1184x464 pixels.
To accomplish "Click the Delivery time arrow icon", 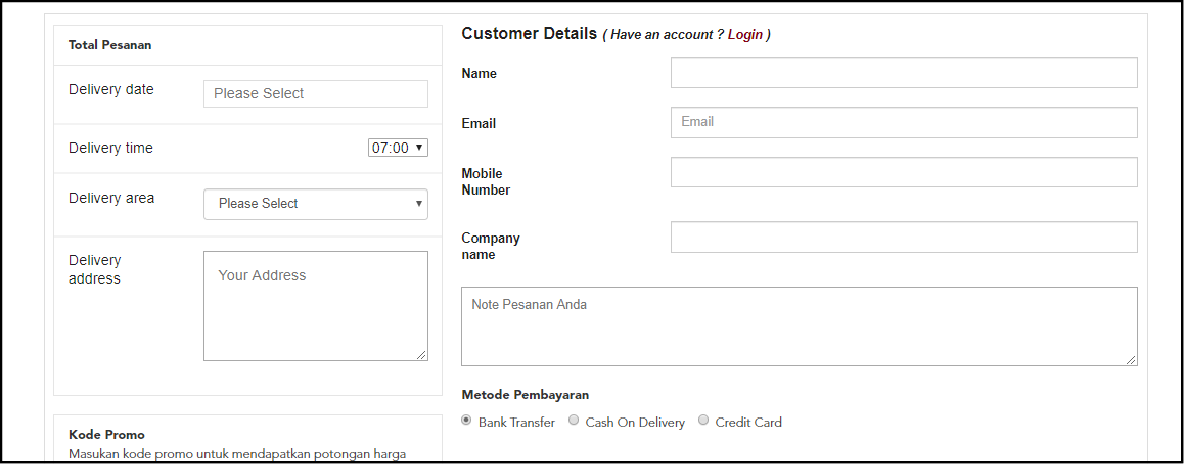I will [x=419, y=148].
